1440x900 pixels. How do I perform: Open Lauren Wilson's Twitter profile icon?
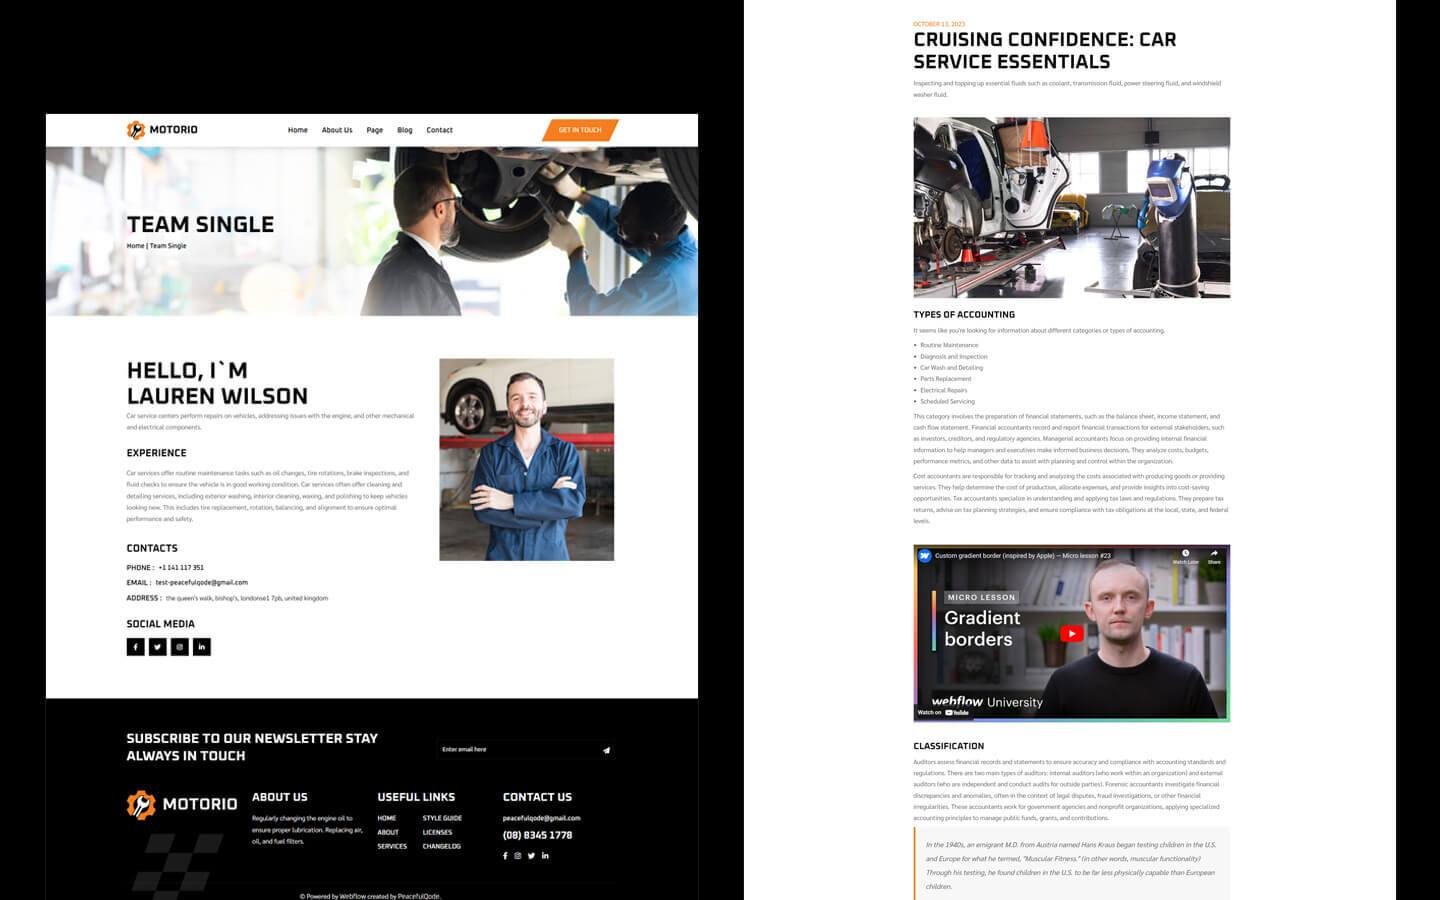(157, 647)
